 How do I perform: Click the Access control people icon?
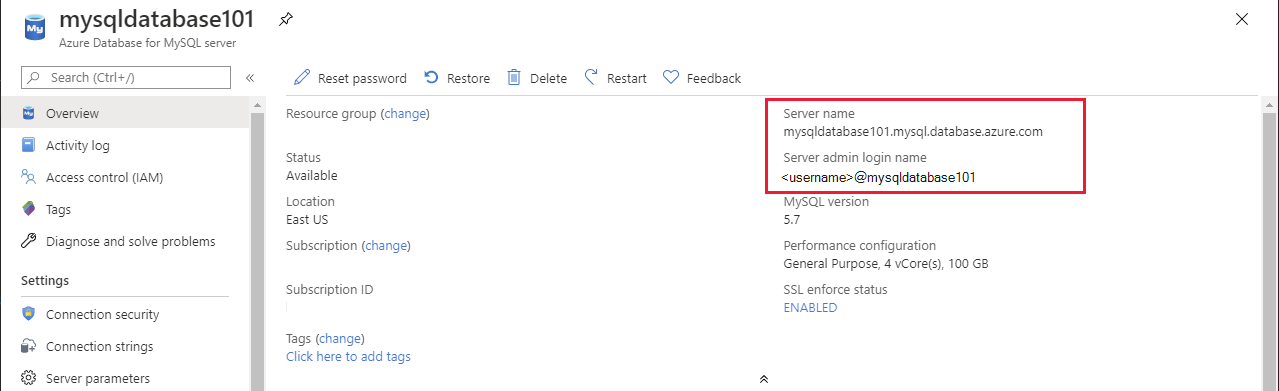29,177
